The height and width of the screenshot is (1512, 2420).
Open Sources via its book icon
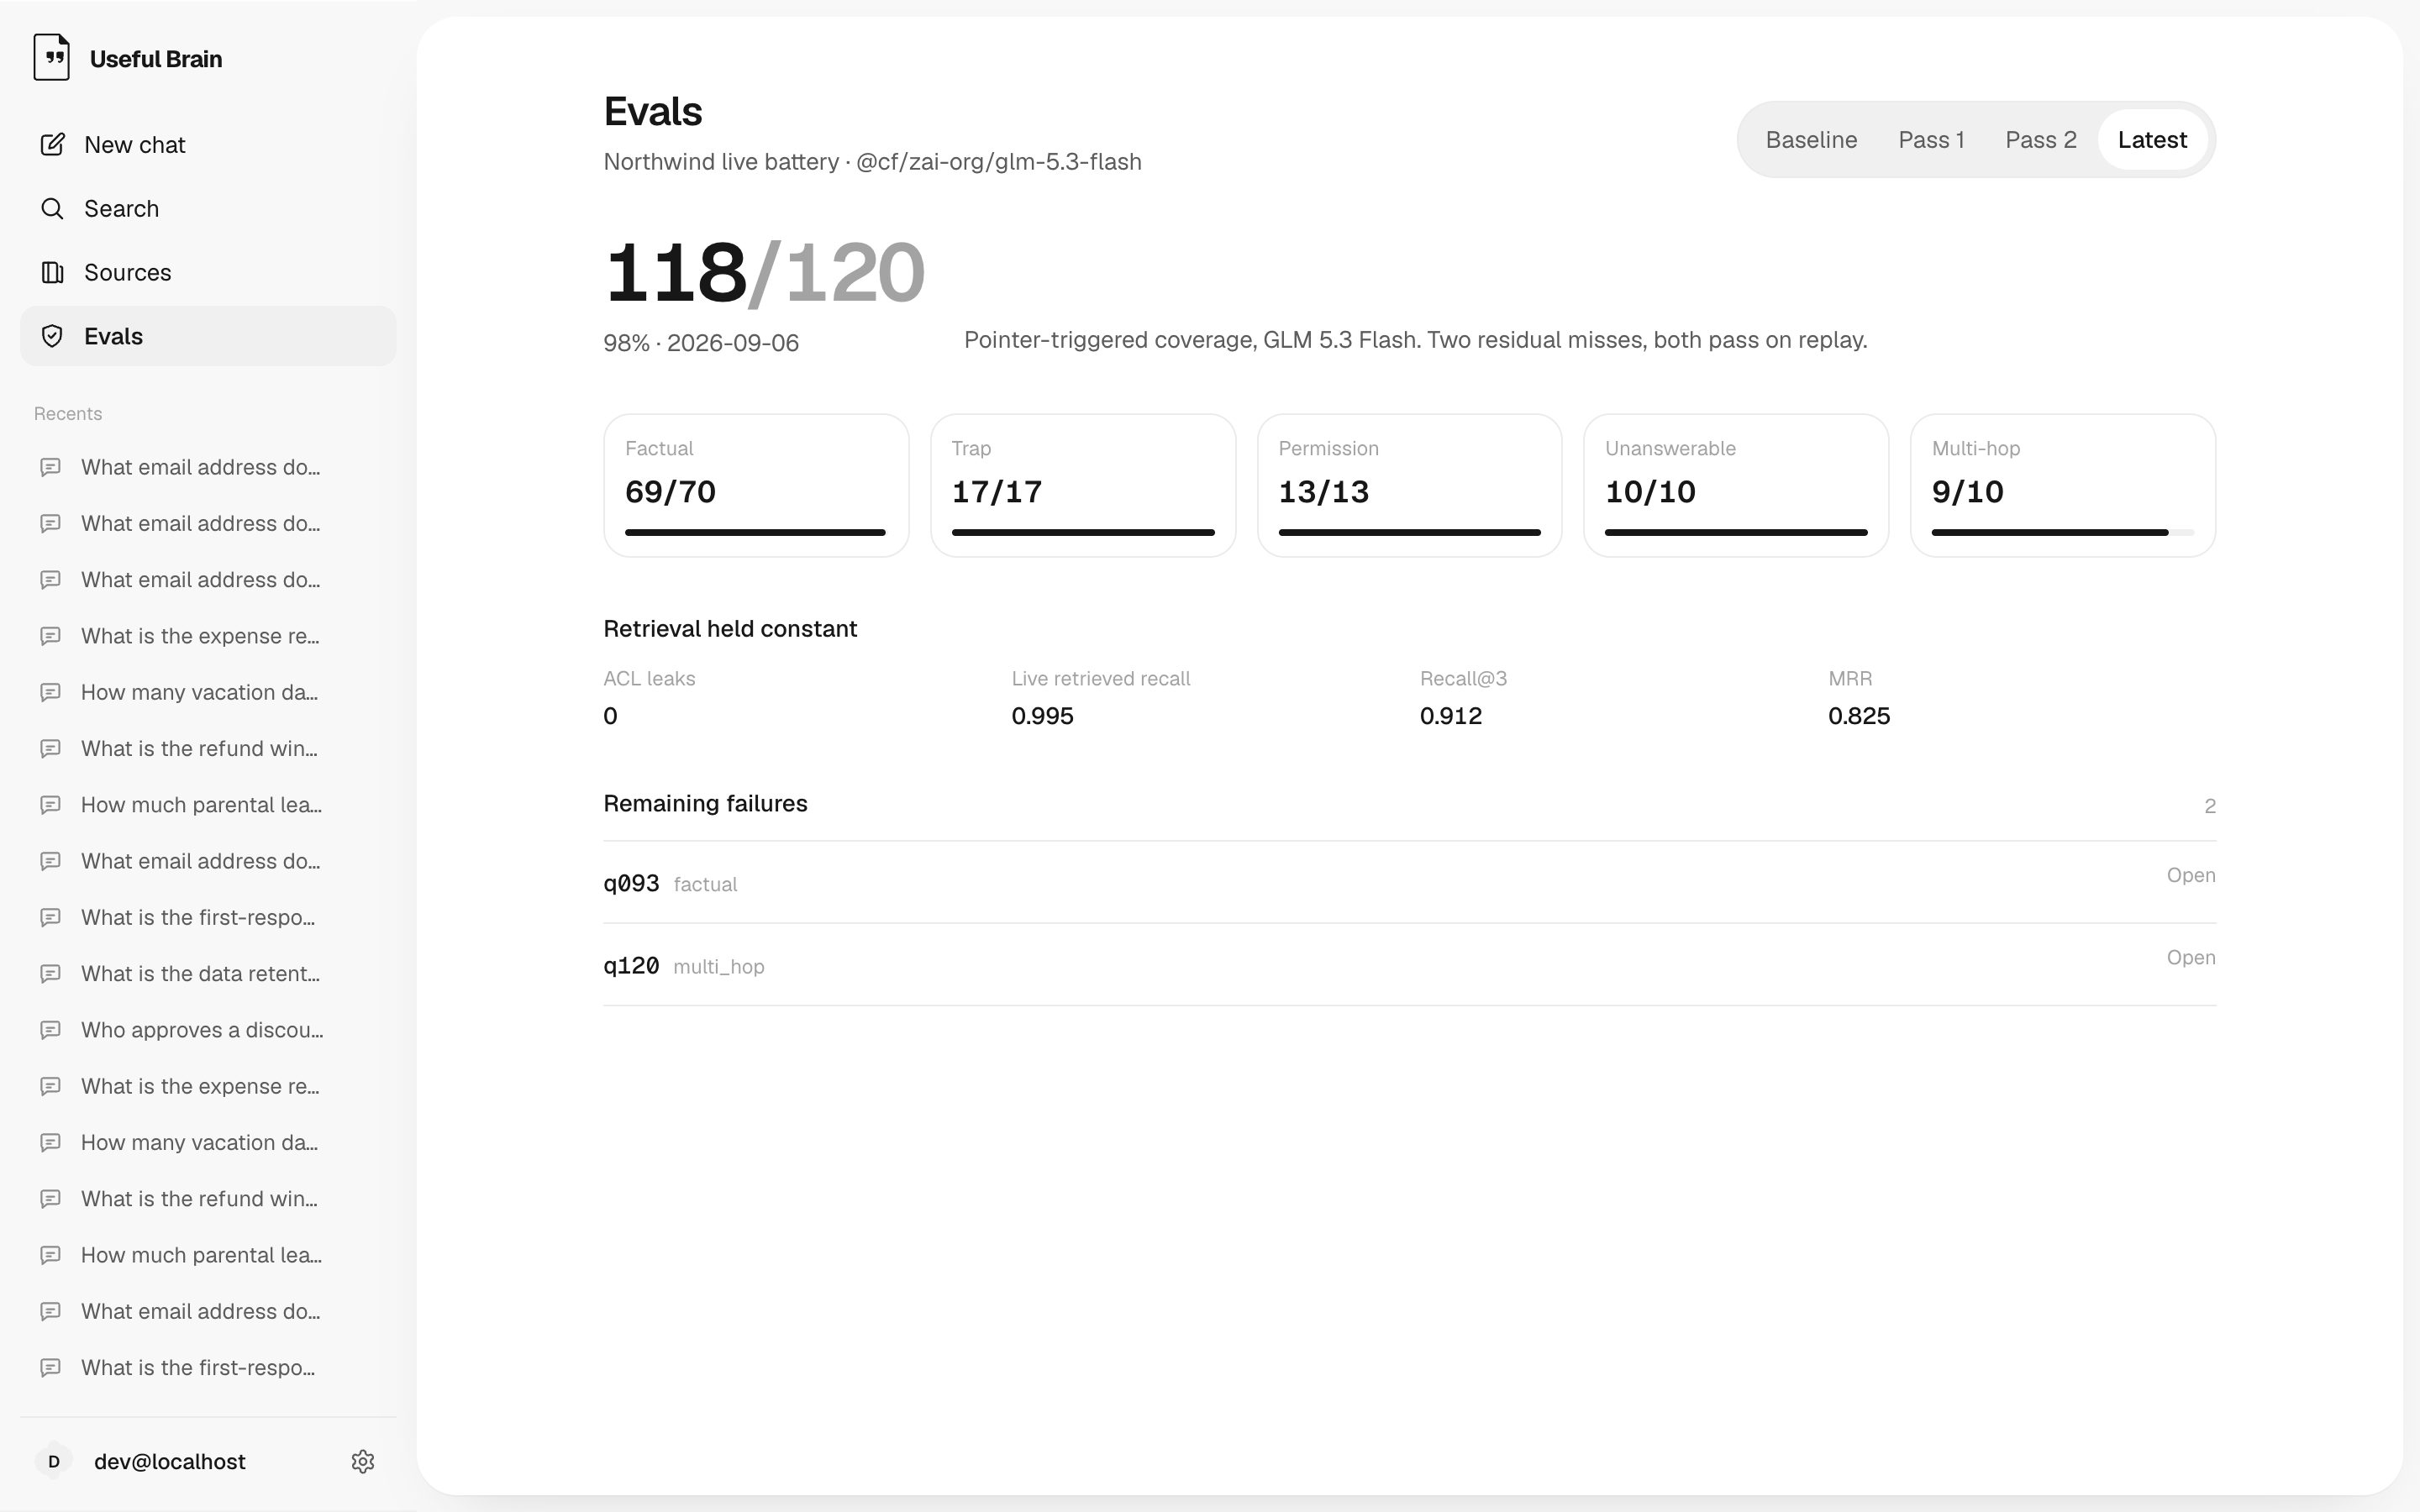pyautogui.click(x=52, y=272)
